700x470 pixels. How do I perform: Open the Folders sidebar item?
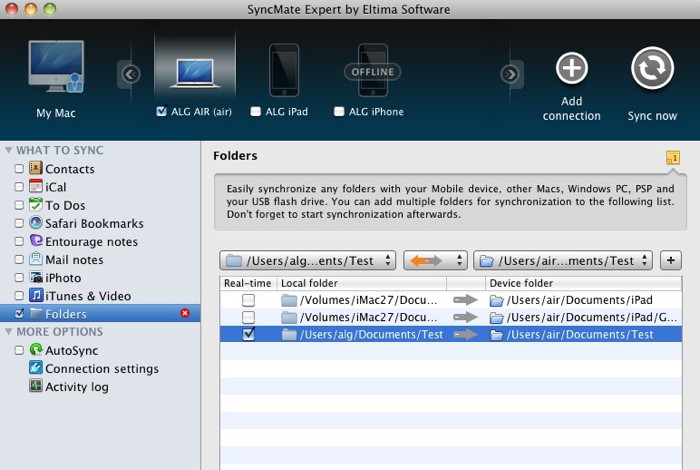tap(100, 314)
